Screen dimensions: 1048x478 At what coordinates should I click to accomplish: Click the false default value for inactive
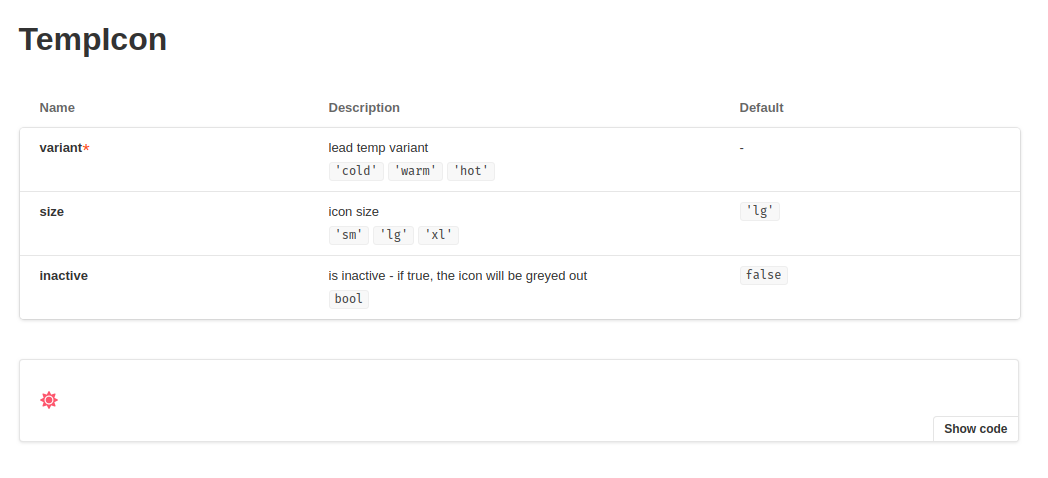[x=764, y=275]
